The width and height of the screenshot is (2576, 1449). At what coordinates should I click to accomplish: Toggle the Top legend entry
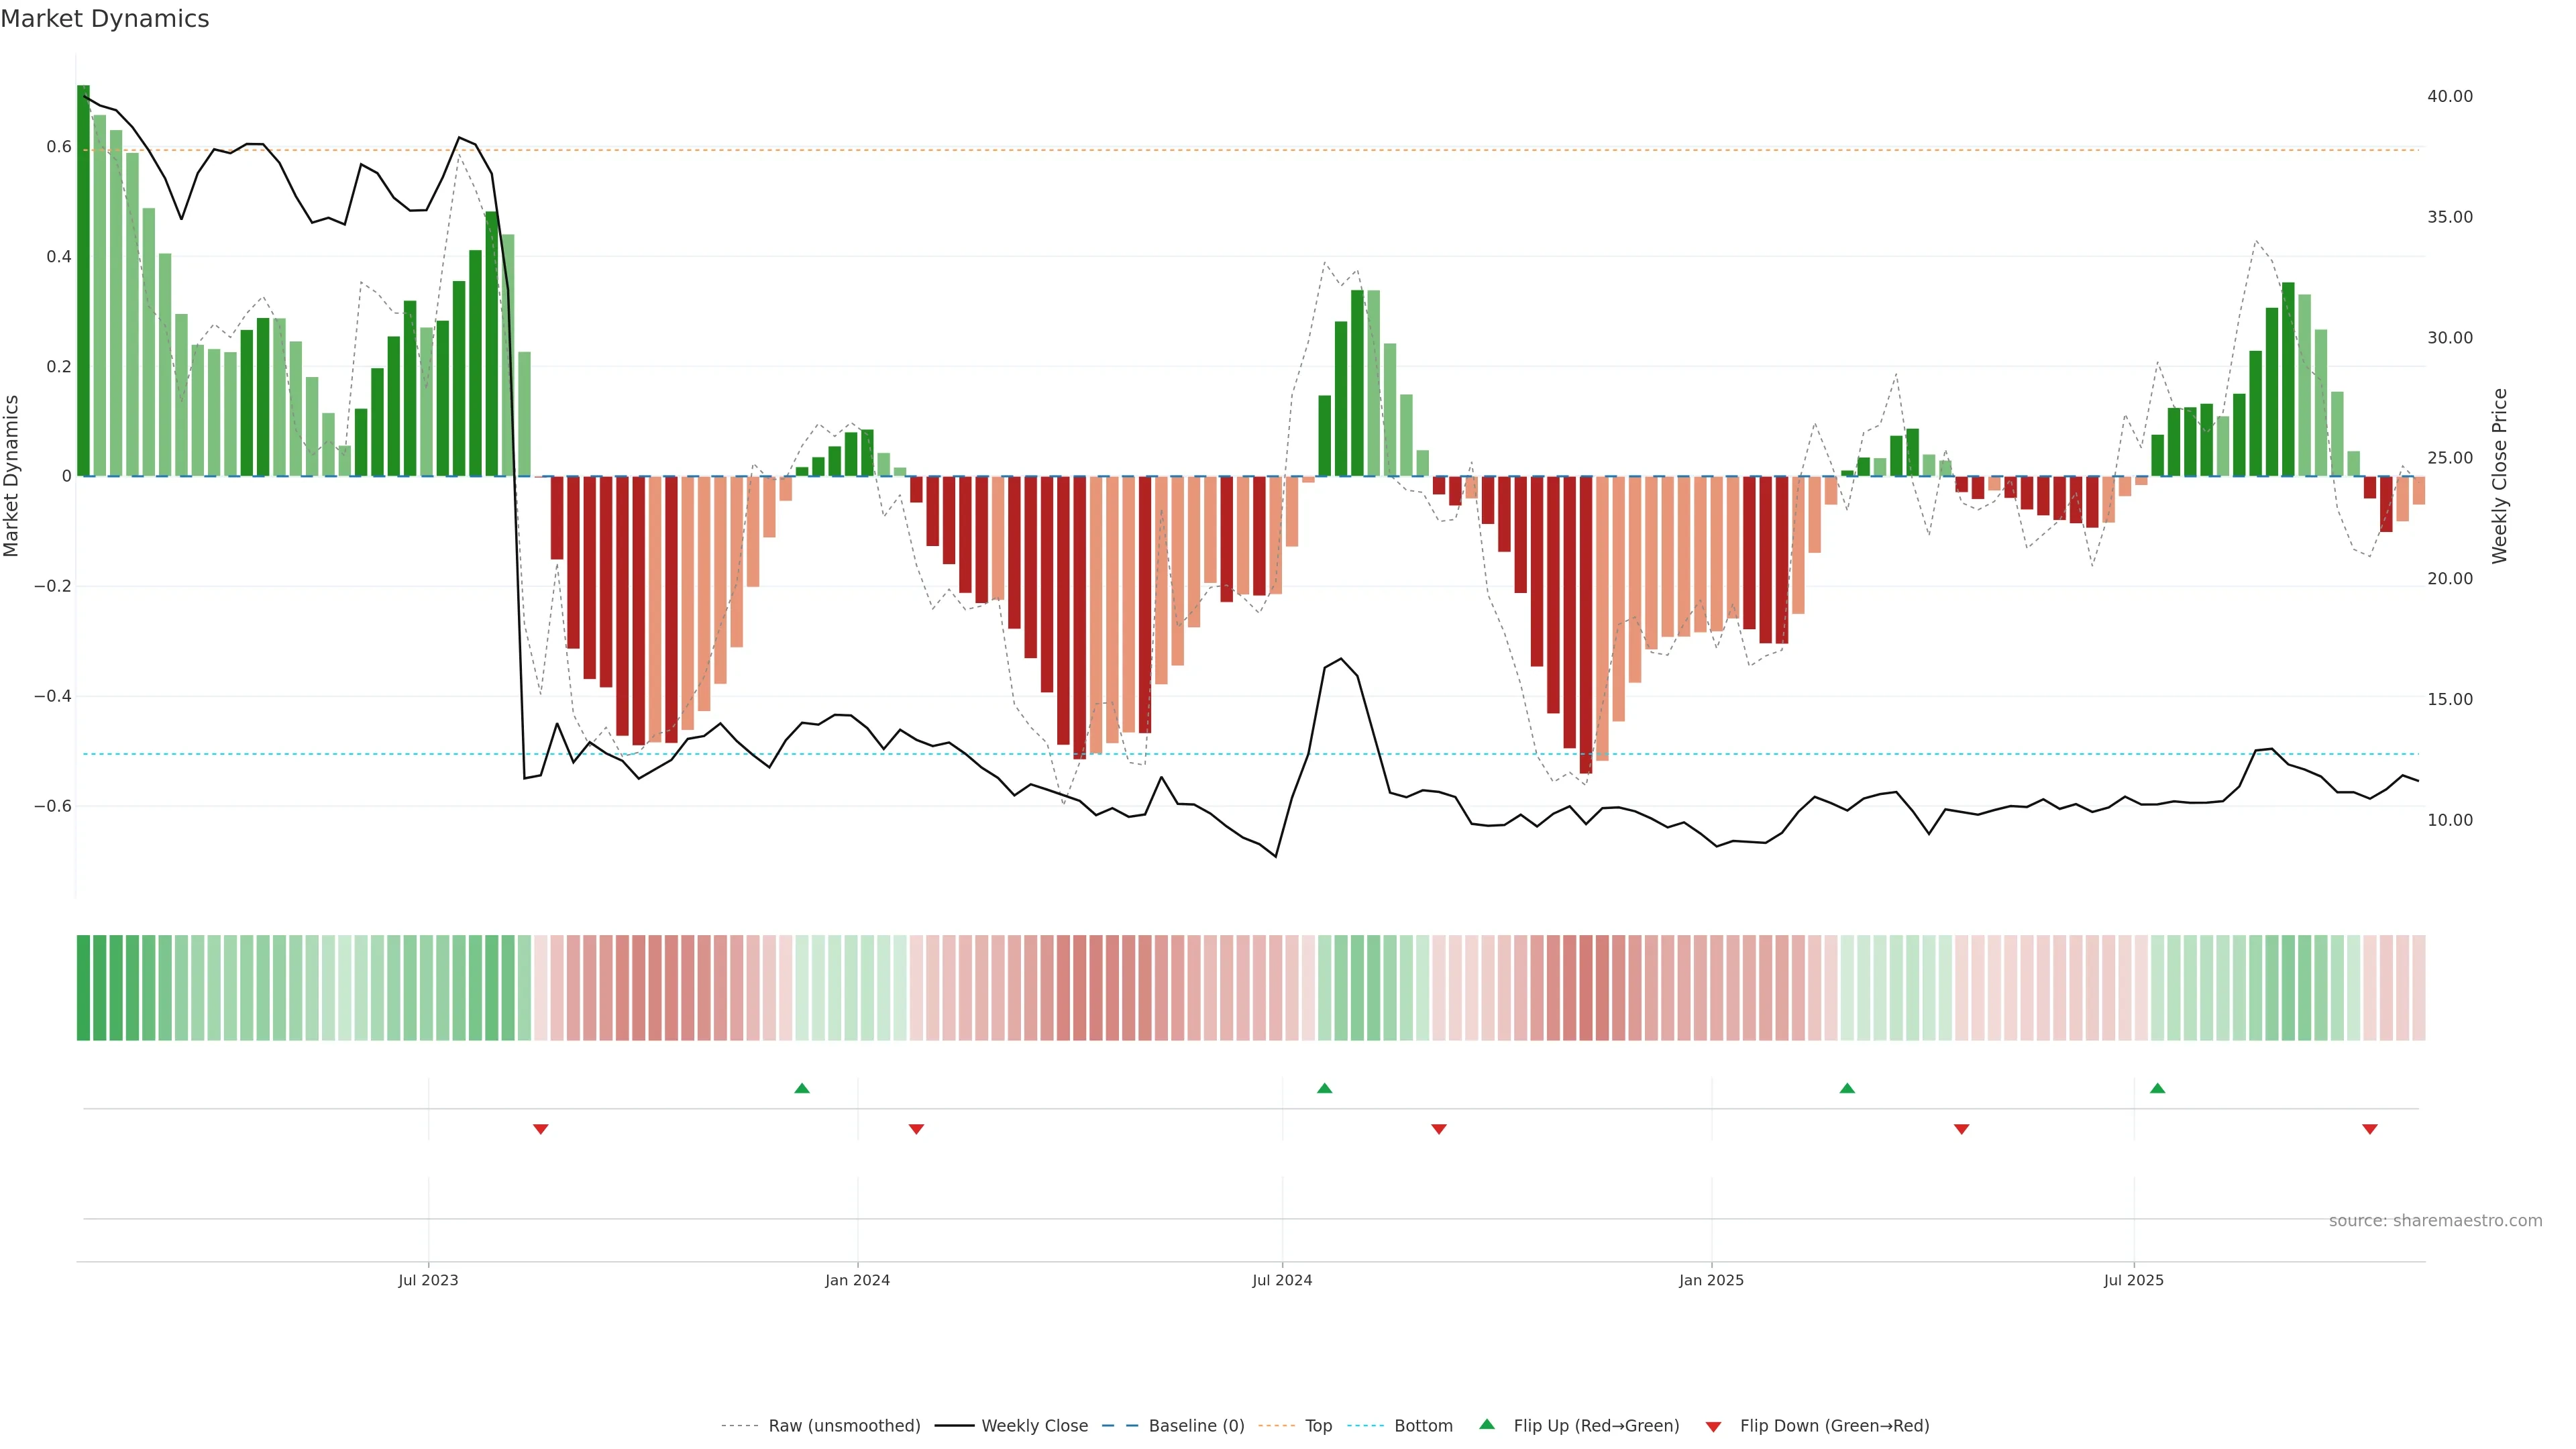coord(1318,1426)
